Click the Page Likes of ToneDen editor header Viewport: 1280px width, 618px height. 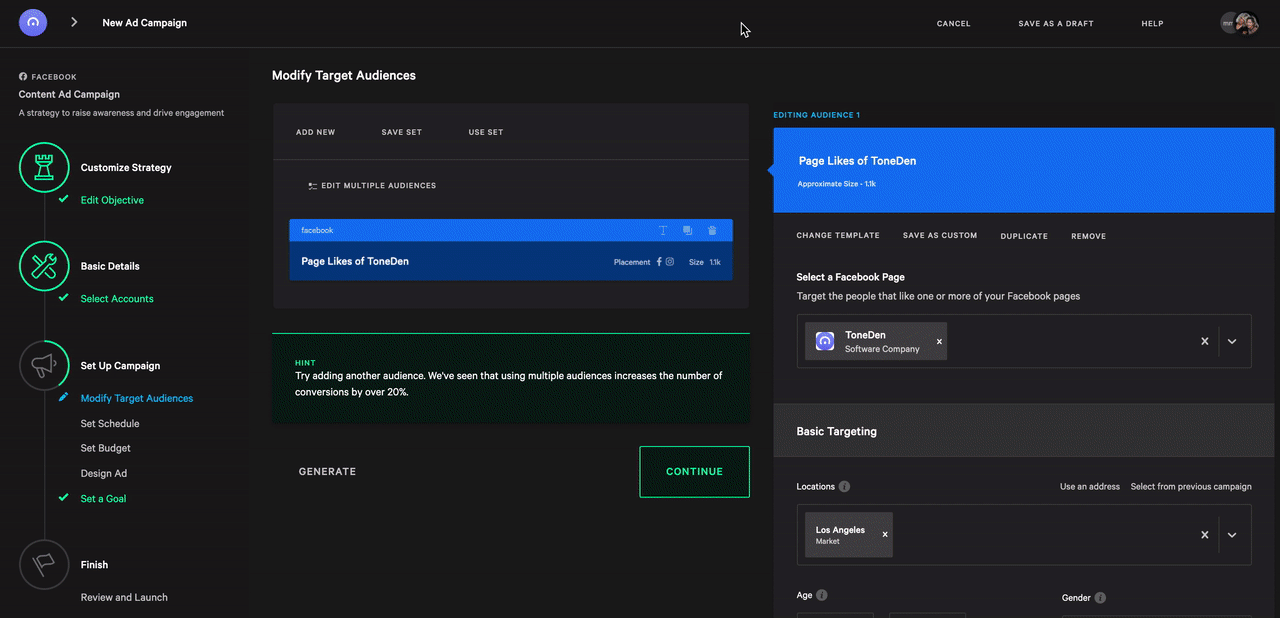pos(1026,170)
